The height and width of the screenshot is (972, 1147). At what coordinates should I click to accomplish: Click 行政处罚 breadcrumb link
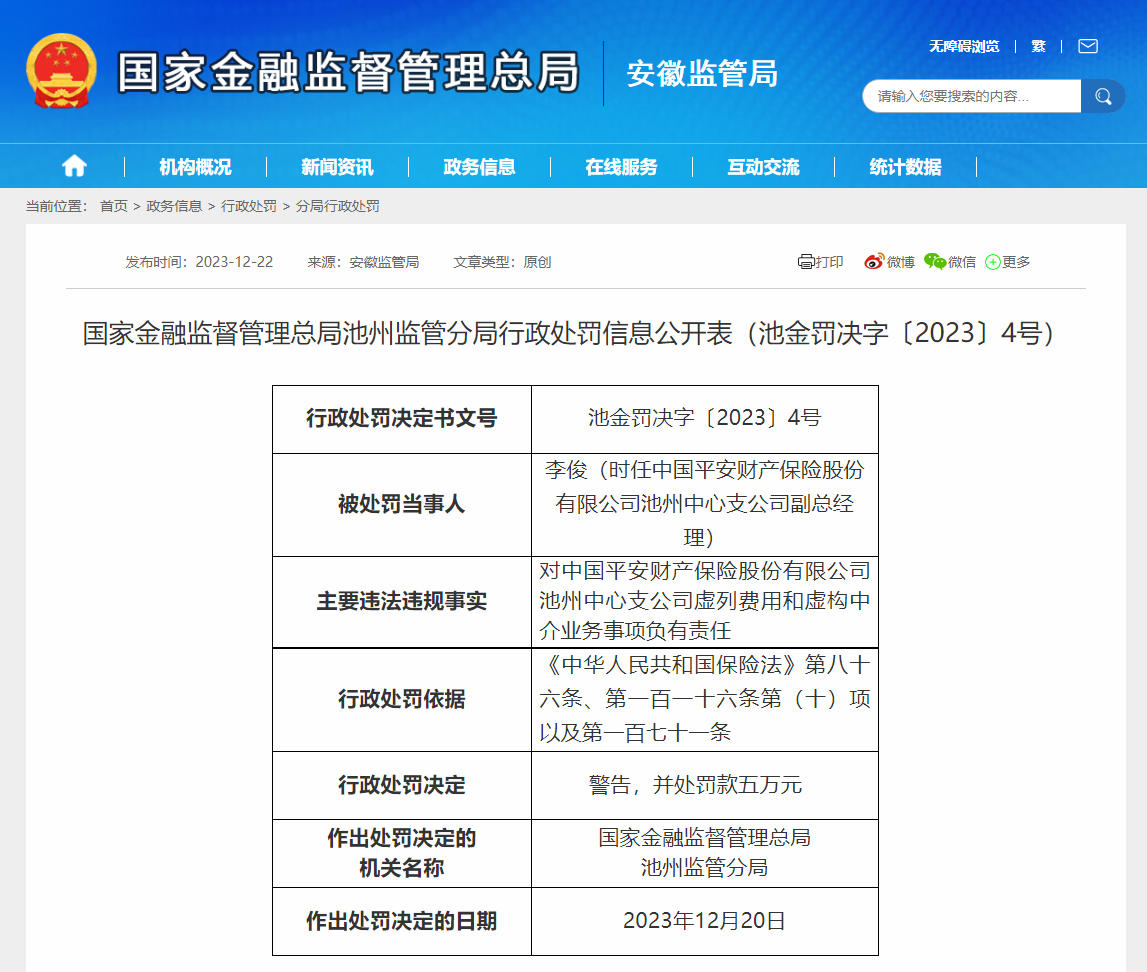pyautogui.click(x=249, y=206)
